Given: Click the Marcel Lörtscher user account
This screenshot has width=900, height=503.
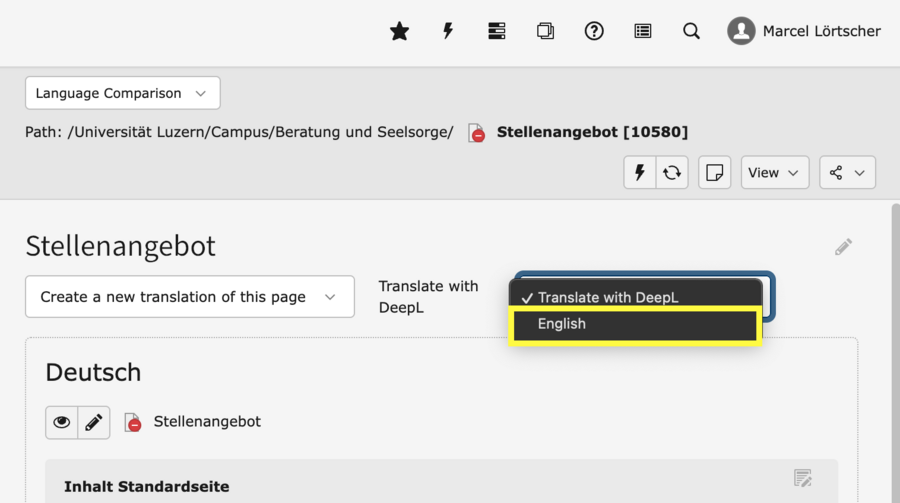Looking at the screenshot, I should point(804,31).
